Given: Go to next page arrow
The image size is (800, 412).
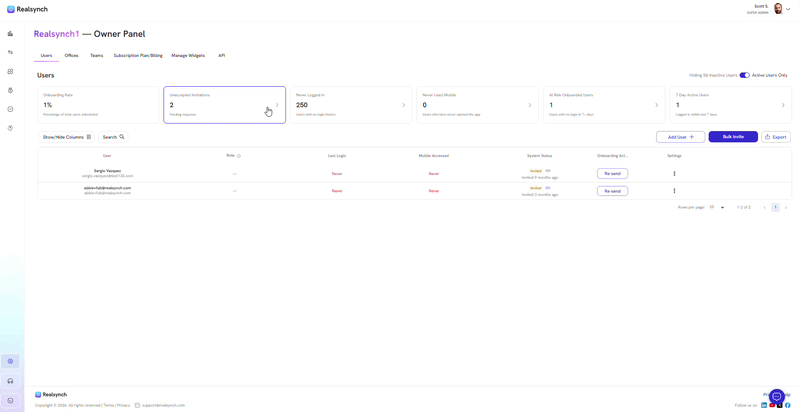Looking at the screenshot, I should pos(786,208).
